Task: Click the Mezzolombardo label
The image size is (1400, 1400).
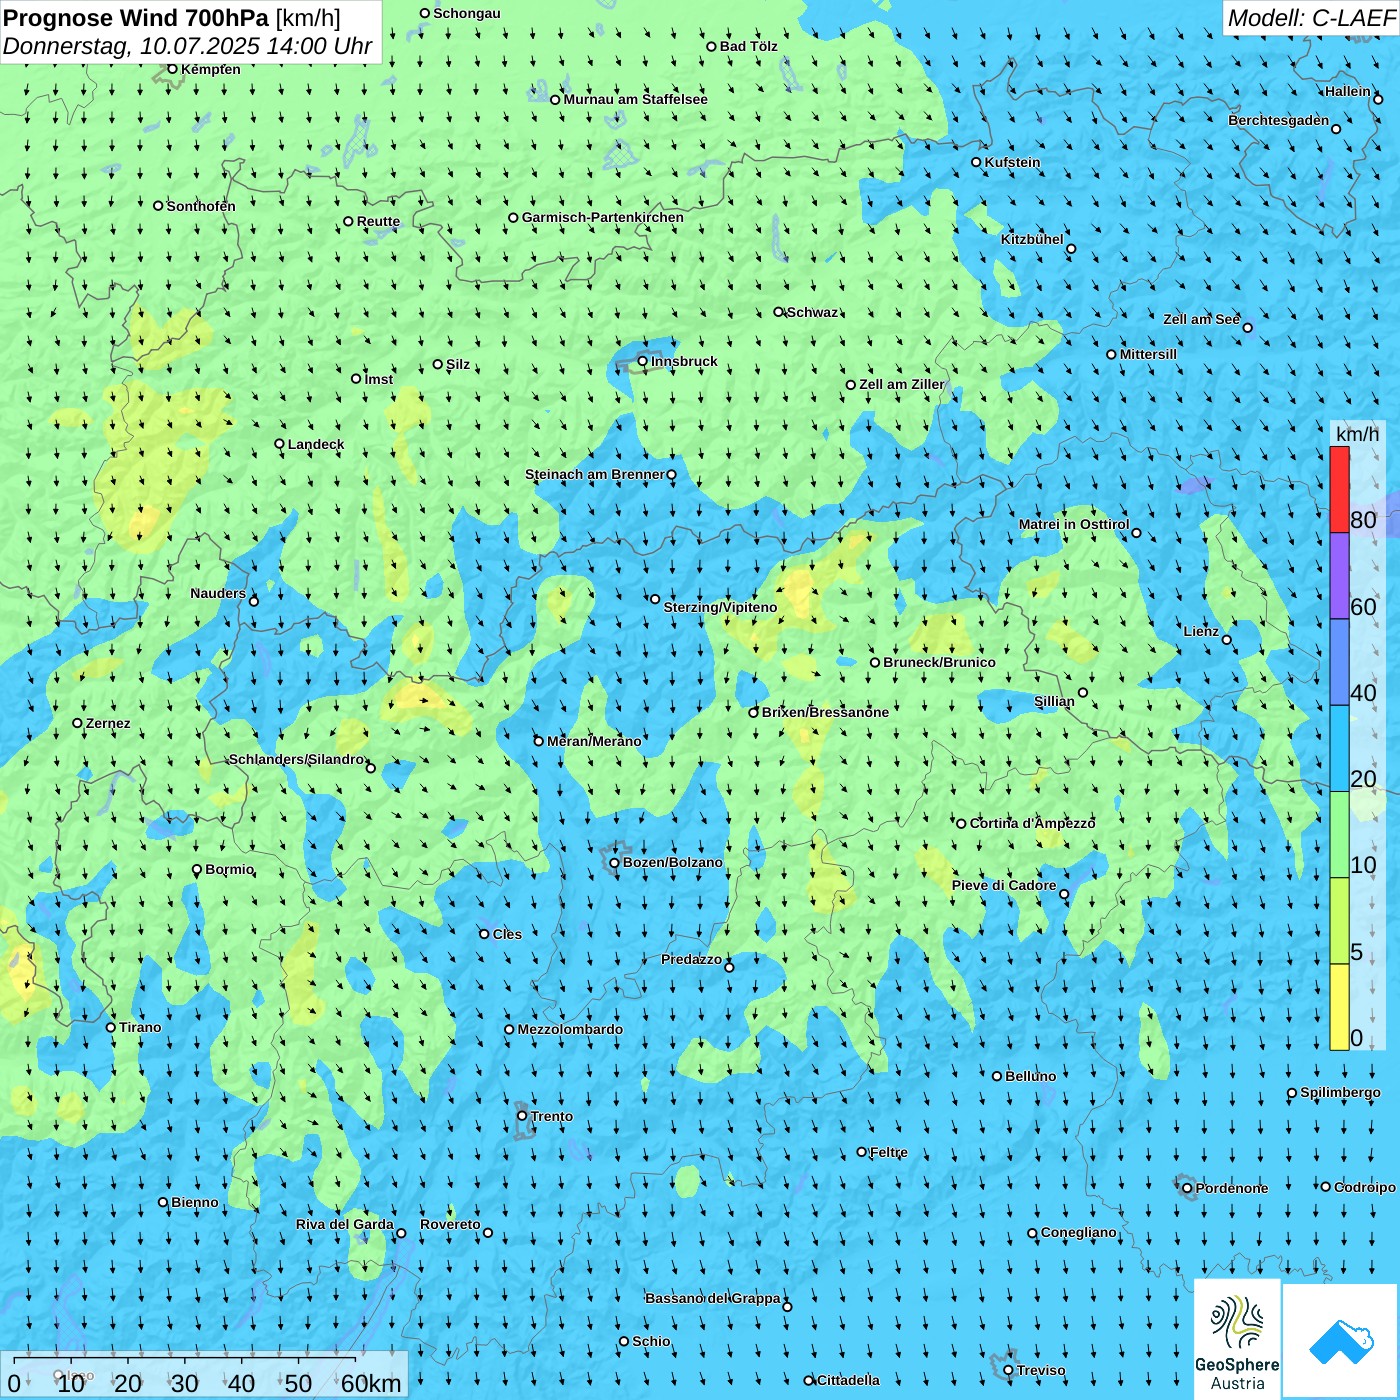Action: [570, 1029]
